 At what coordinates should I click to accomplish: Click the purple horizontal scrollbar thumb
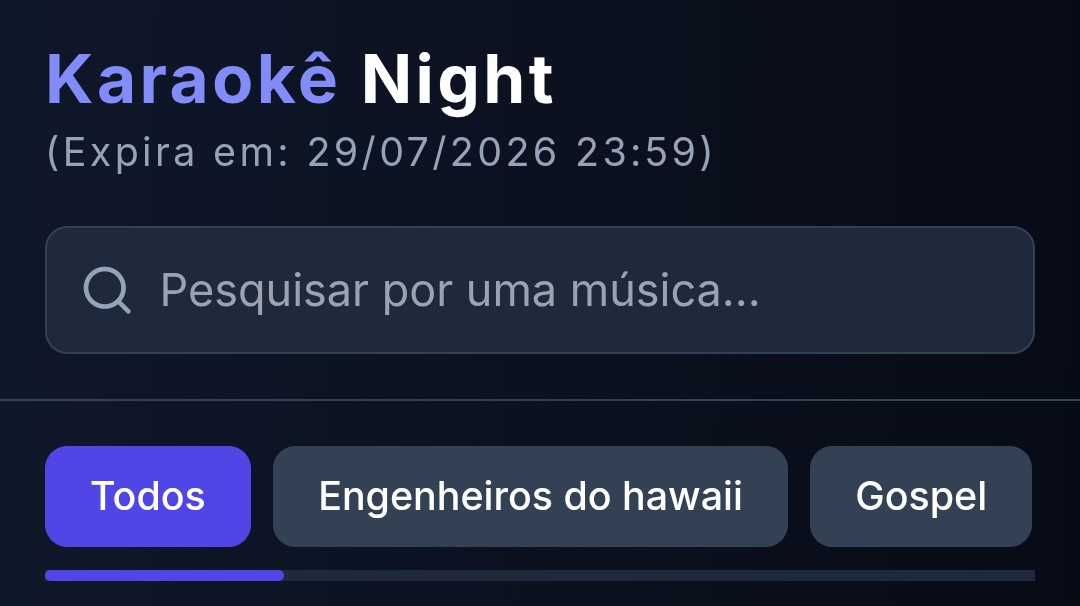[165, 576]
